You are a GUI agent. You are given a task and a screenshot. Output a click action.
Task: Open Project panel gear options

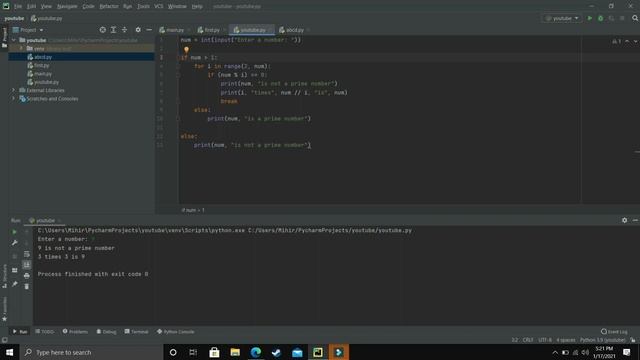(x=138, y=30)
